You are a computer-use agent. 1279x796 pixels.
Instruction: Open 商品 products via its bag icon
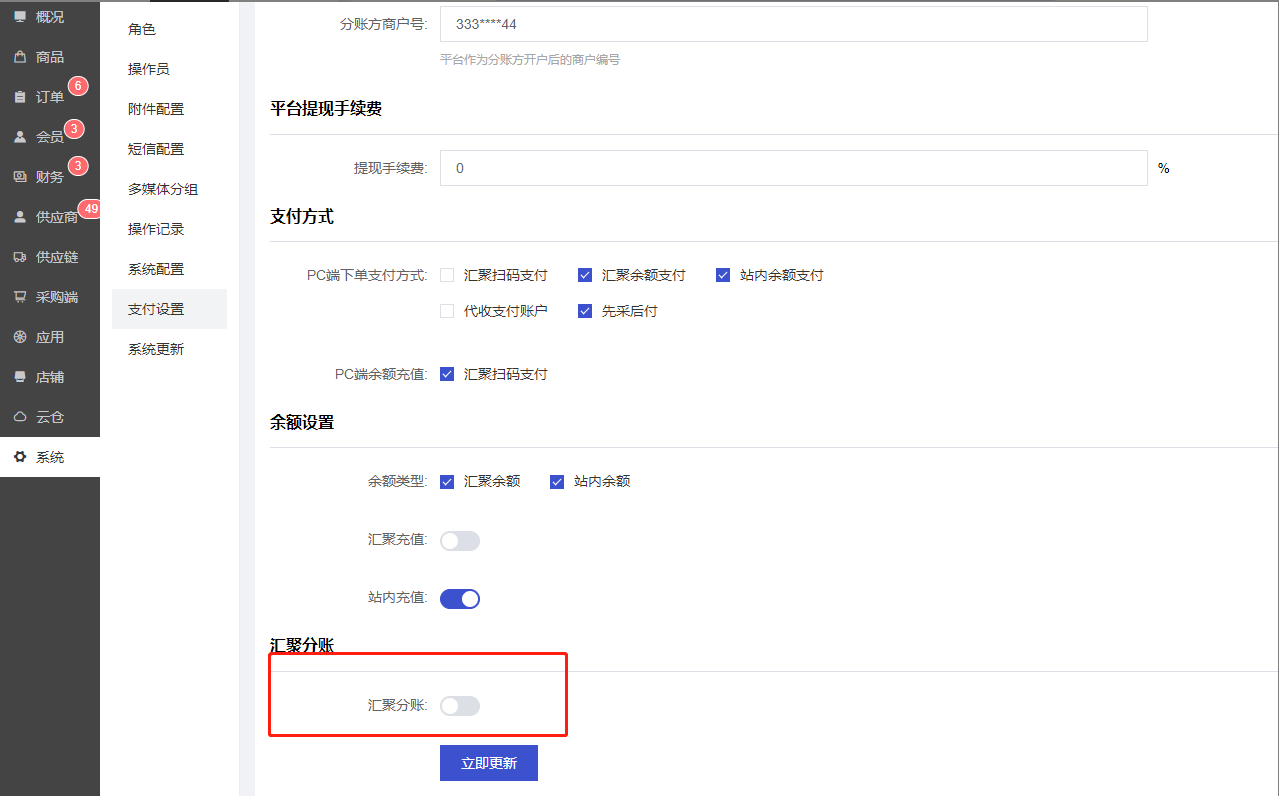click(x=20, y=57)
